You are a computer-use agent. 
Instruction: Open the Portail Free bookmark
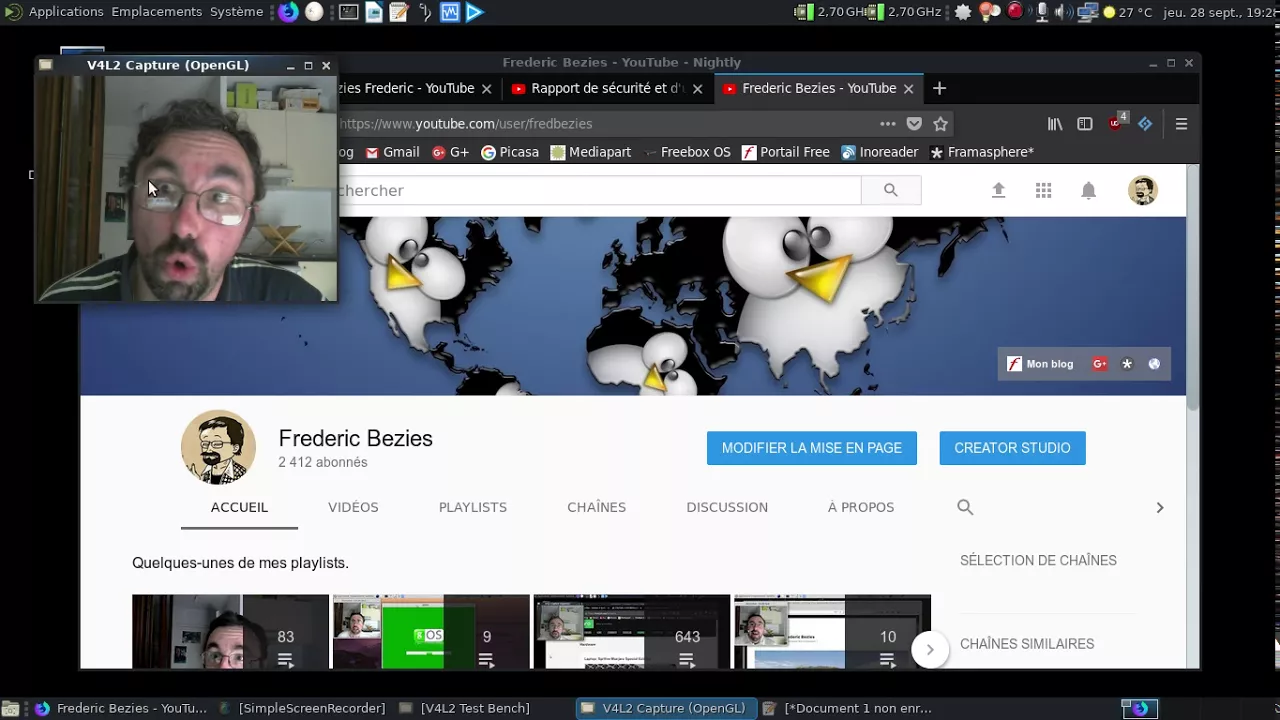click(x=786, y=152)
